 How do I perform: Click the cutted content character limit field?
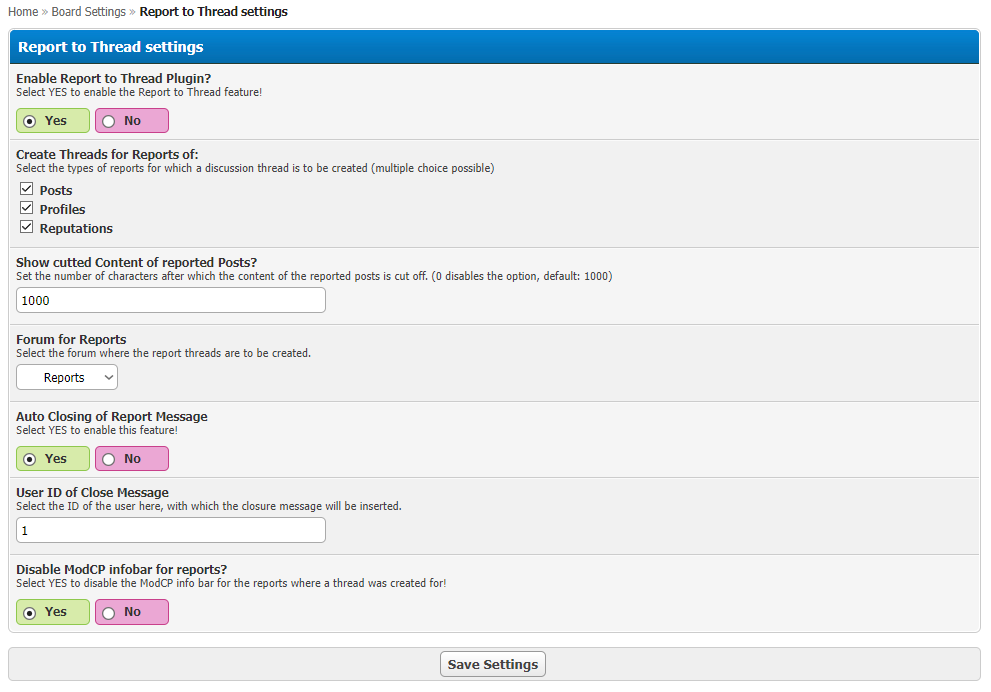(x=171, y=300)
